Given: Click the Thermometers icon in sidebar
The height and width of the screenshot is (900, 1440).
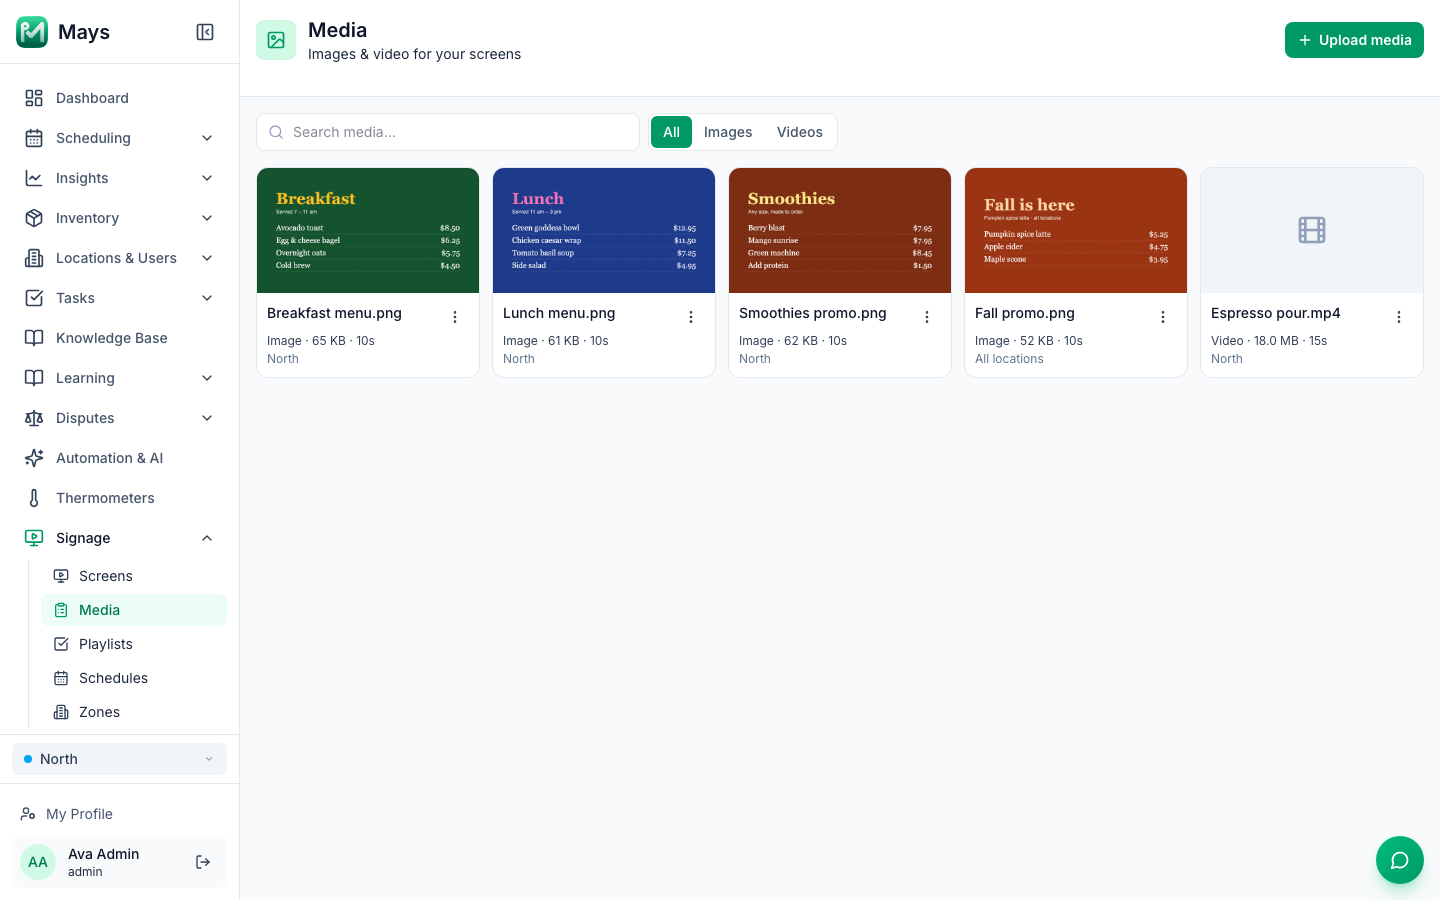Looking at the screenshot, I should tap(34, 498).
